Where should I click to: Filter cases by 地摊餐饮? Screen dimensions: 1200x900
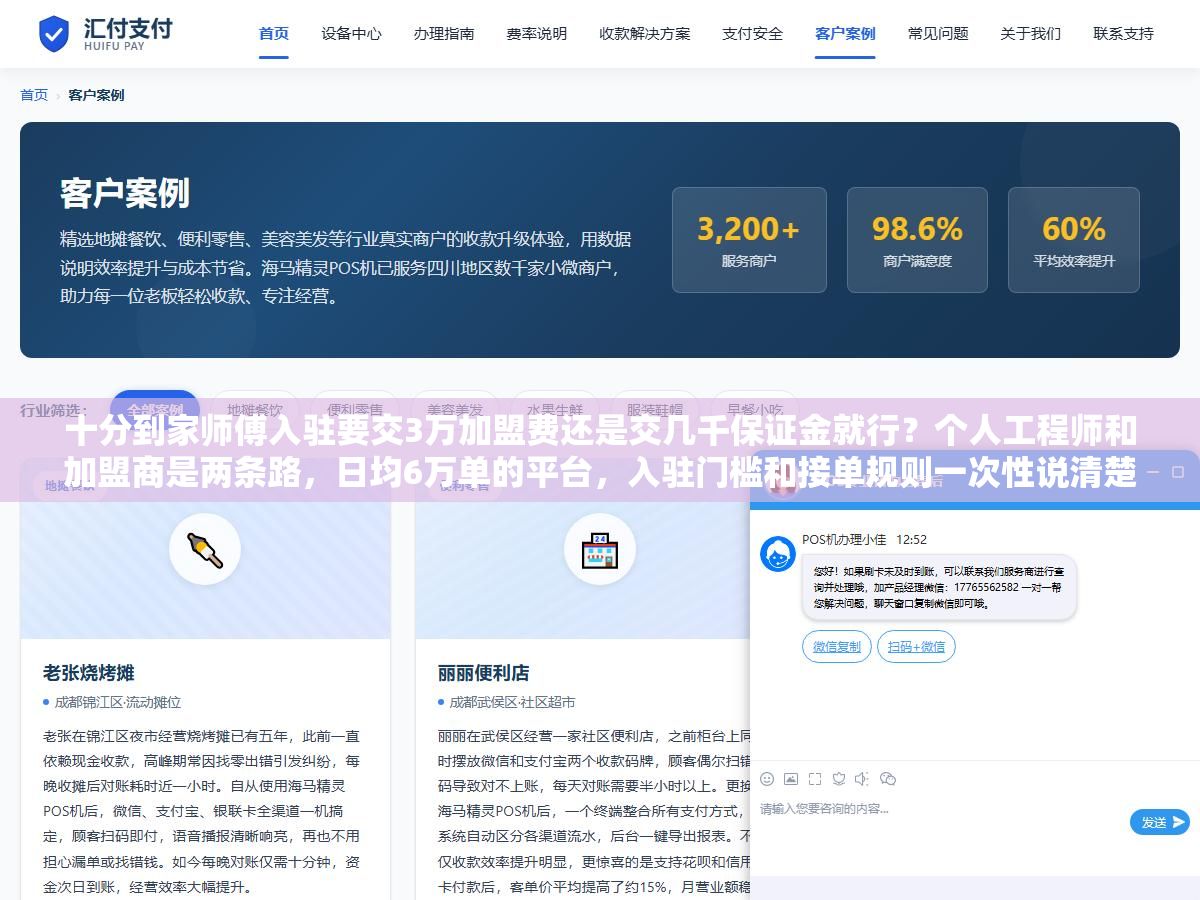(x=255, y=409)
